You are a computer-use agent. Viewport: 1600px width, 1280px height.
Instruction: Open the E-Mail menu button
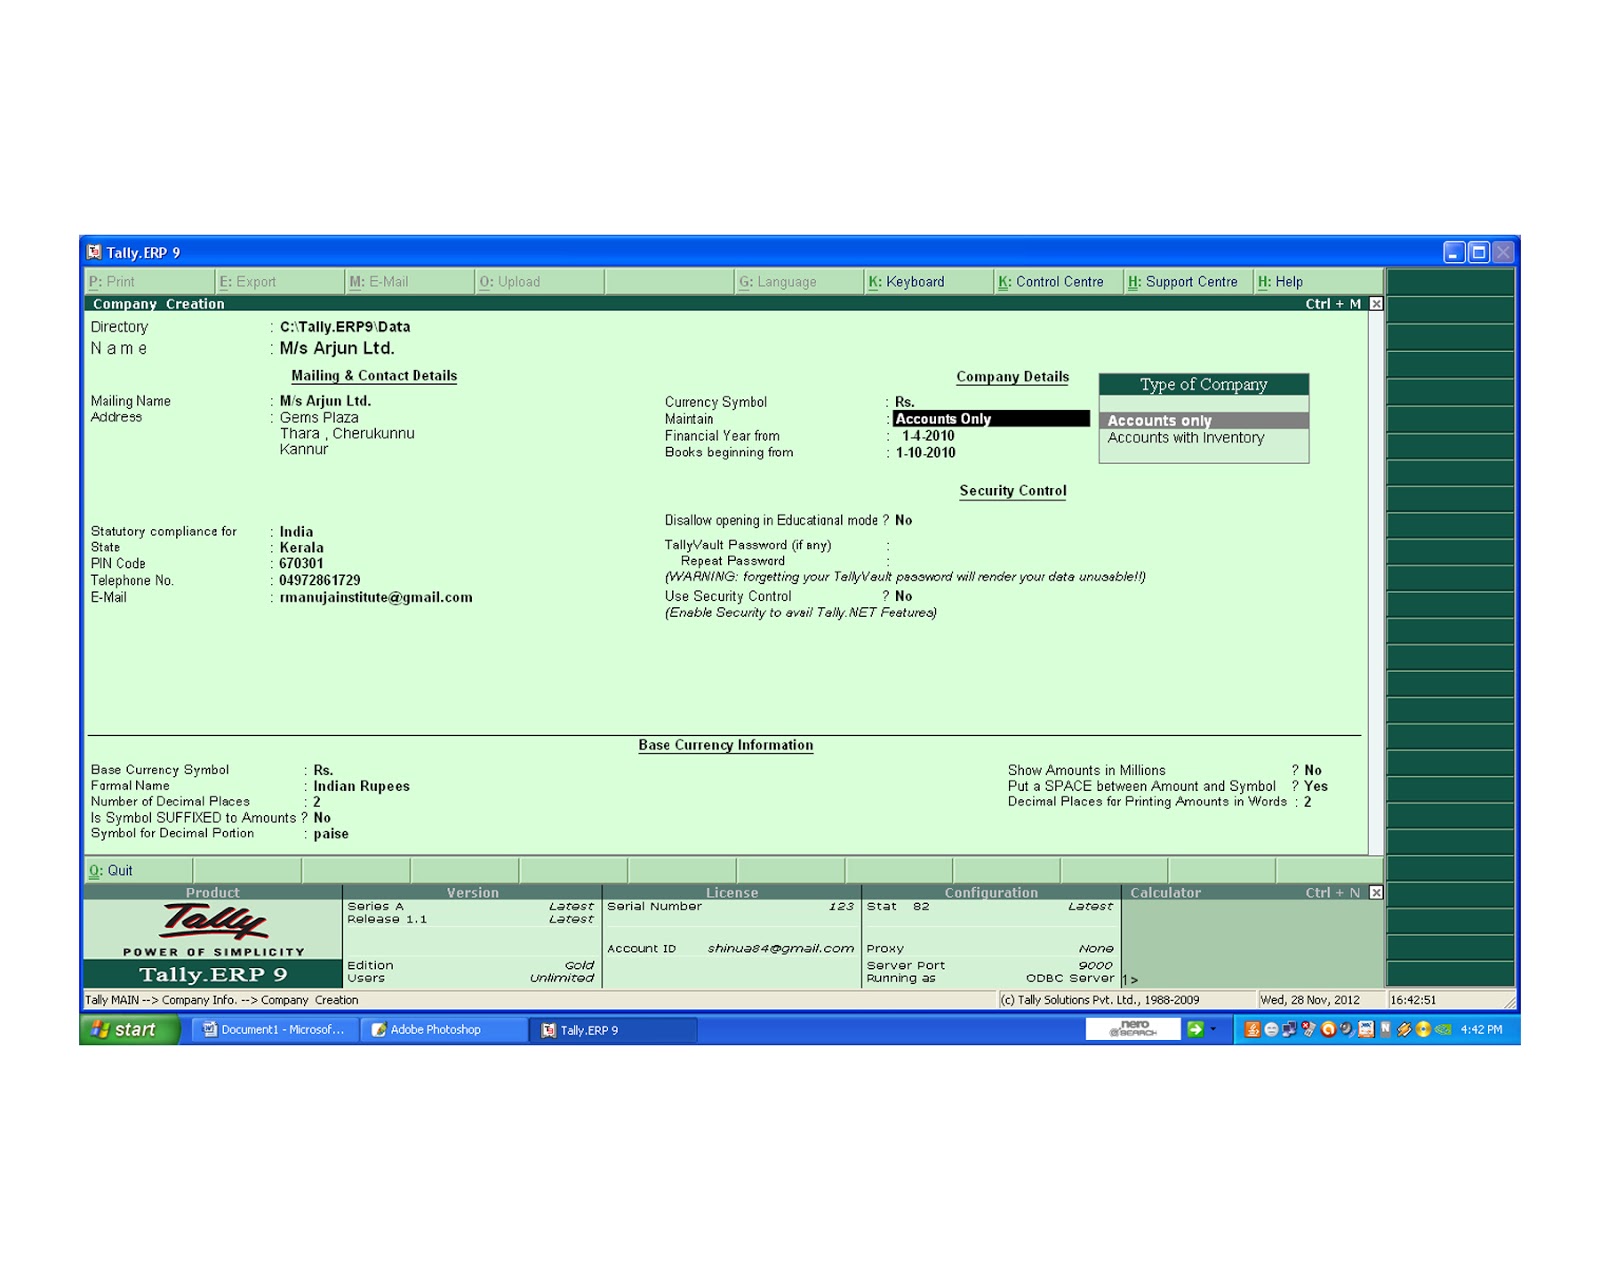[x=410, y=282]
